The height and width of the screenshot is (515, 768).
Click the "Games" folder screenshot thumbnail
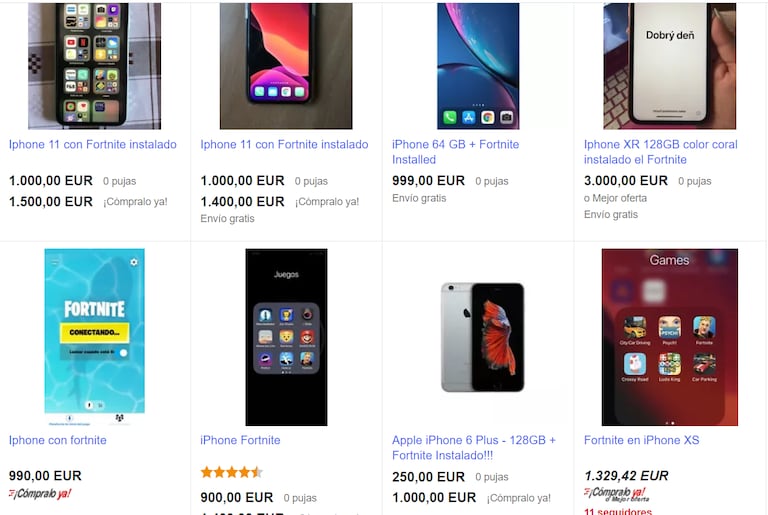[670, 337]
